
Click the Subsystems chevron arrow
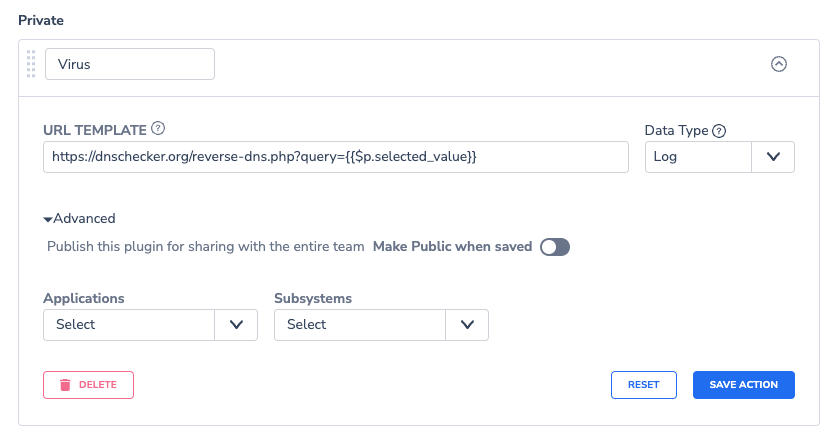(467, 325)
